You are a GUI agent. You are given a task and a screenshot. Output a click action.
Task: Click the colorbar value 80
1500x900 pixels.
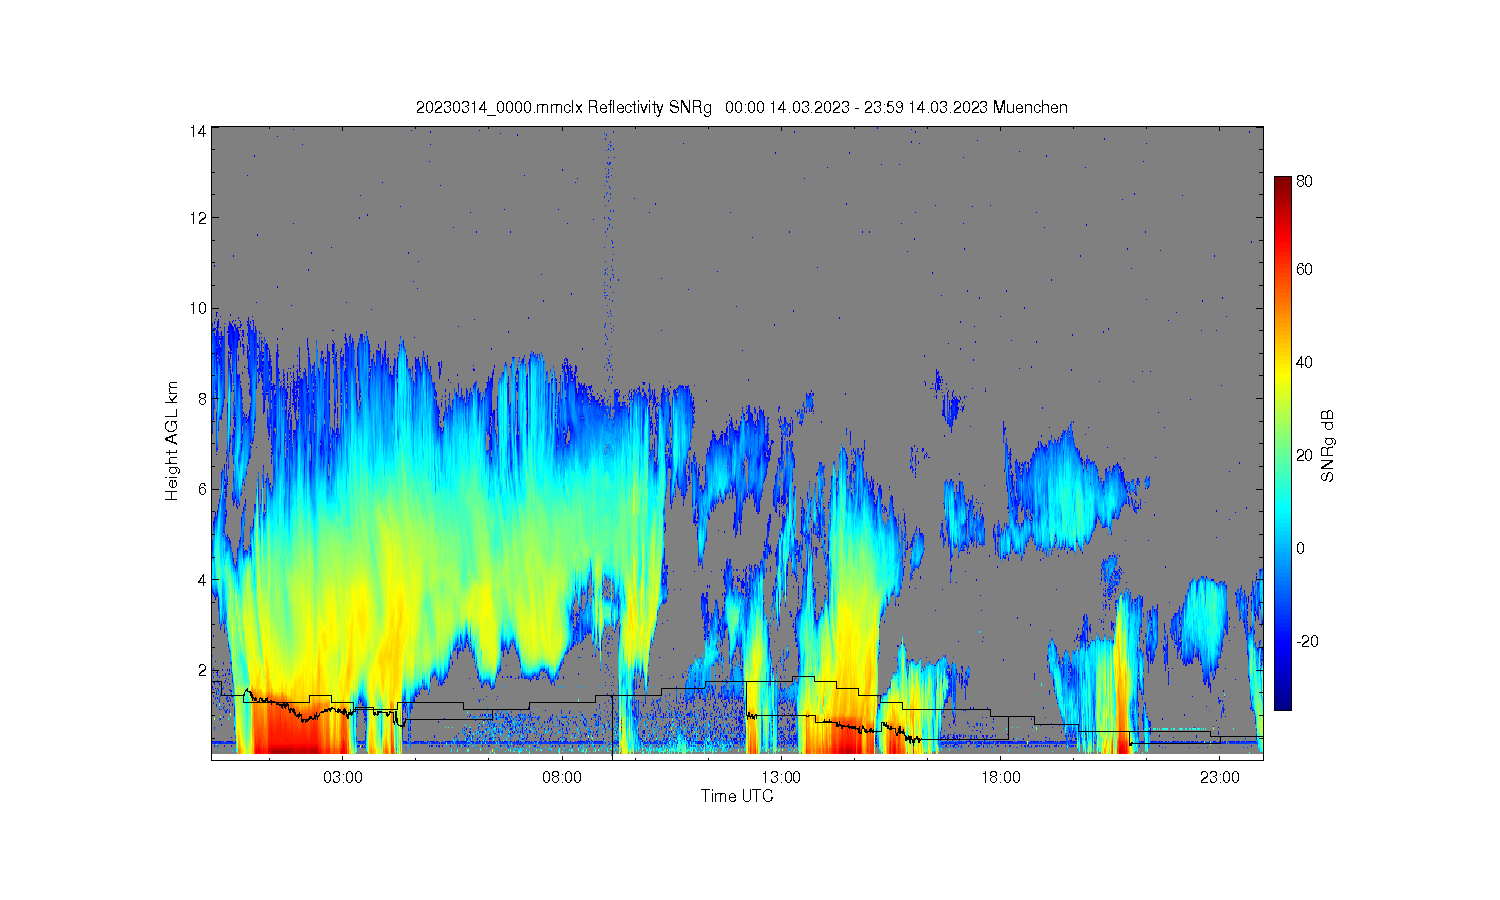tap(1304, 182)
